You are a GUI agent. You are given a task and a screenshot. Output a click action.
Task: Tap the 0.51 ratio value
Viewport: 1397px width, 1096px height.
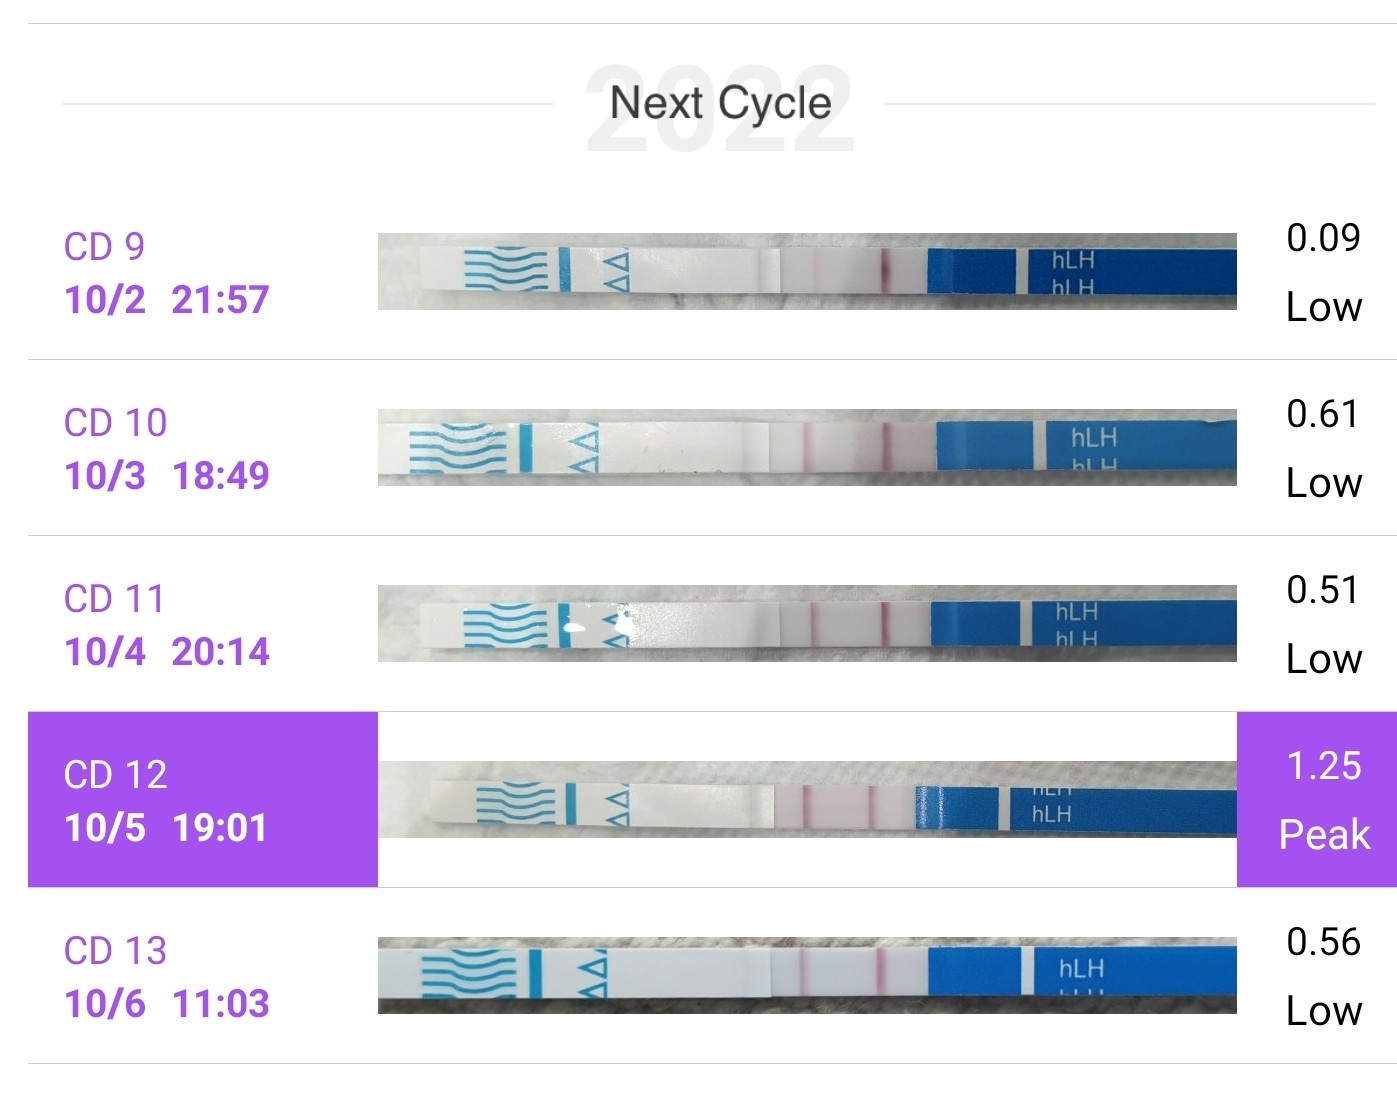coord(1323,590)
